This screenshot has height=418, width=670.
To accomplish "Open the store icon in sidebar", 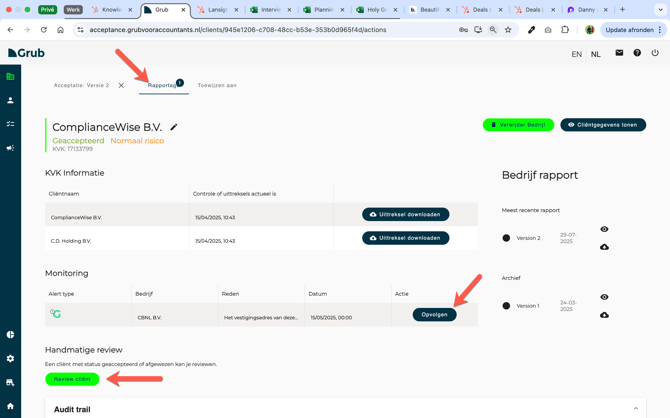I will tap(10, 383).
